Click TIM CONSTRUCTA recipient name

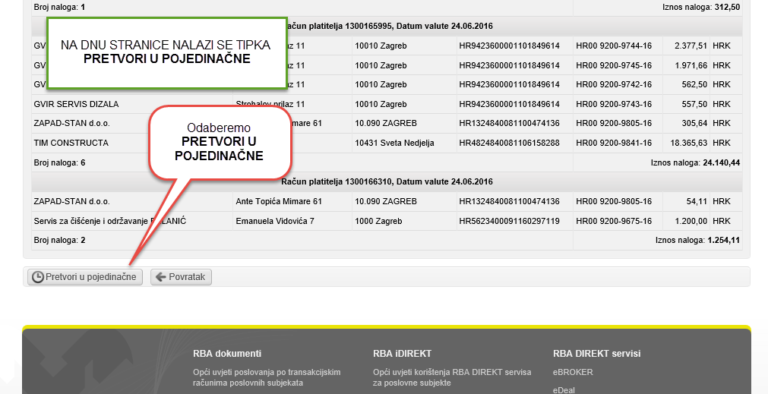[x=71, y=143]
